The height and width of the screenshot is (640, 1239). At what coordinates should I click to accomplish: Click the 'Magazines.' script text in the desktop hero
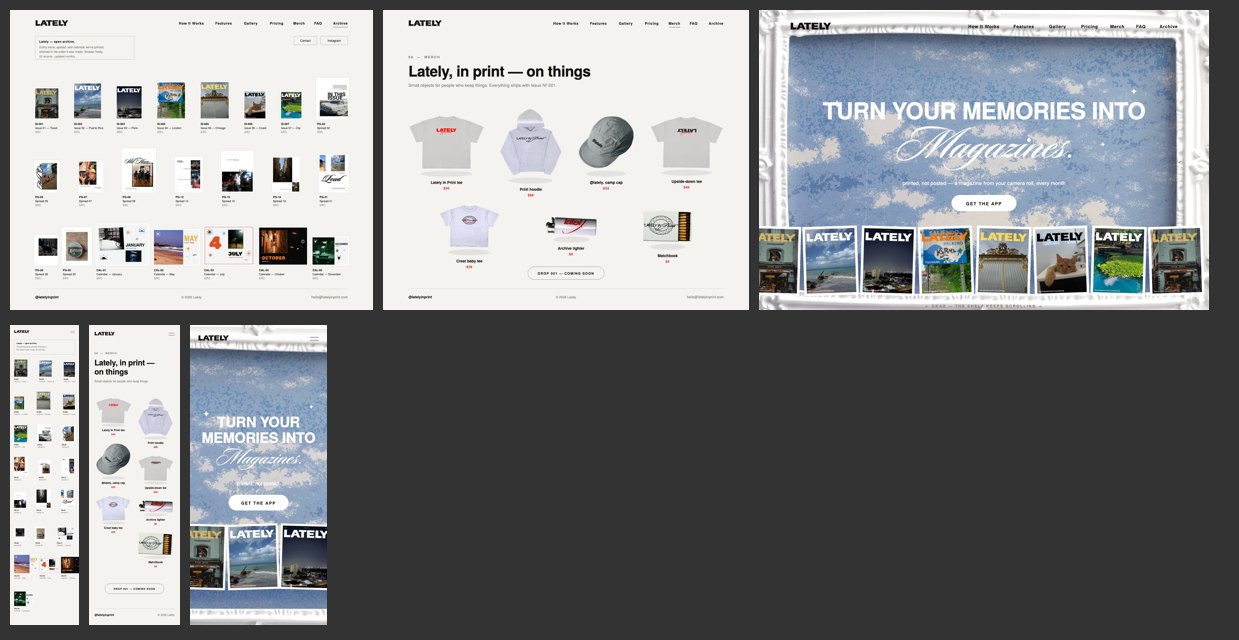coord(984,146)
